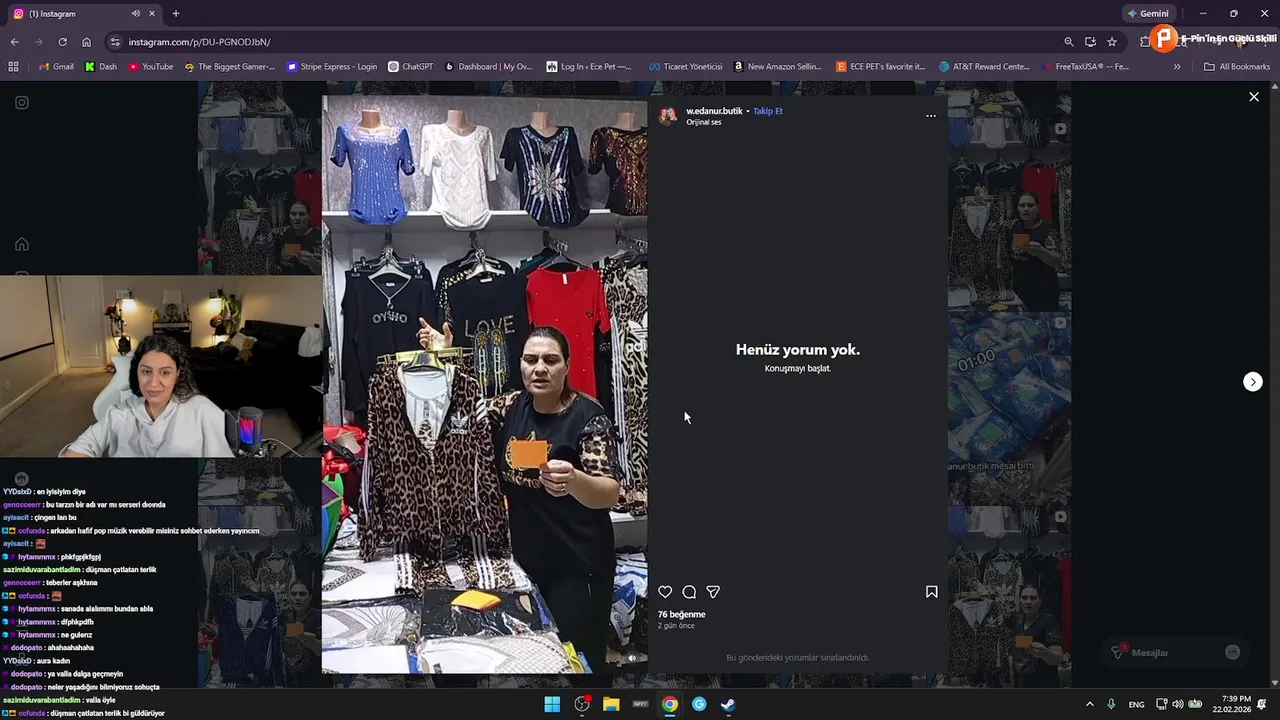
Task: Open the notifications bell icon
Action: coord(1262,704)
